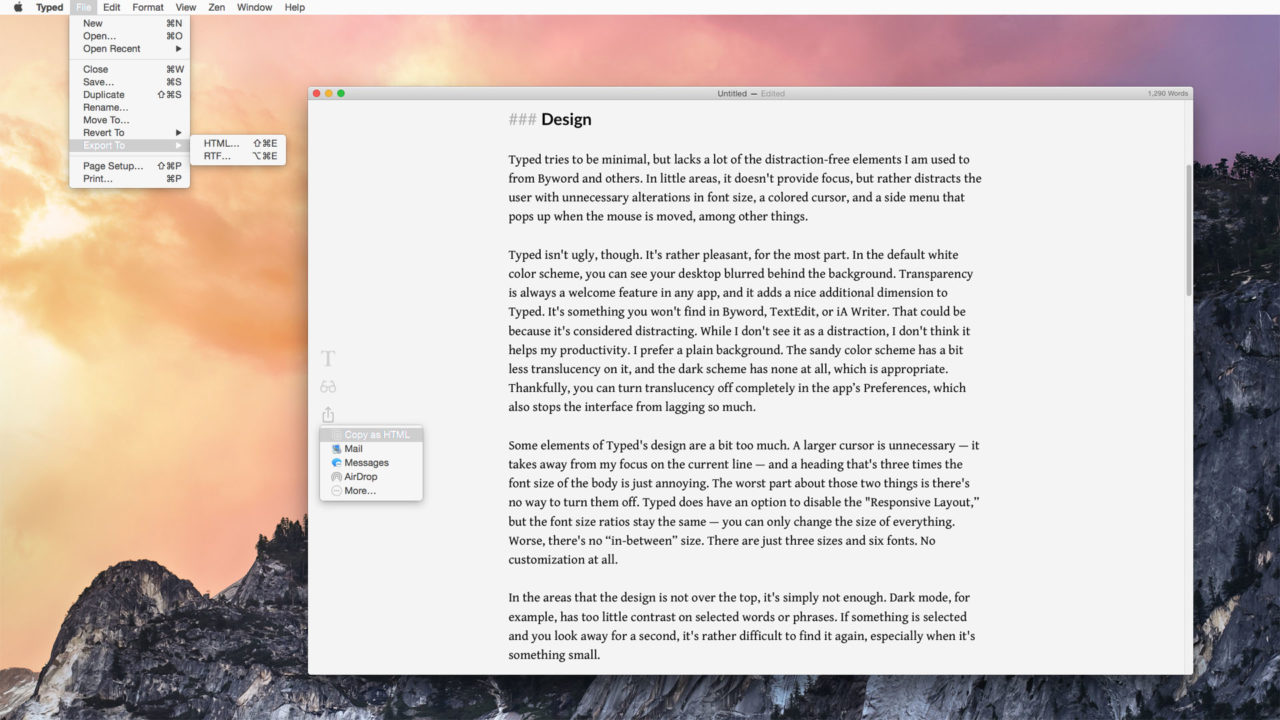Open the Format menu
1280x720 pixels.
click(148, 7)
